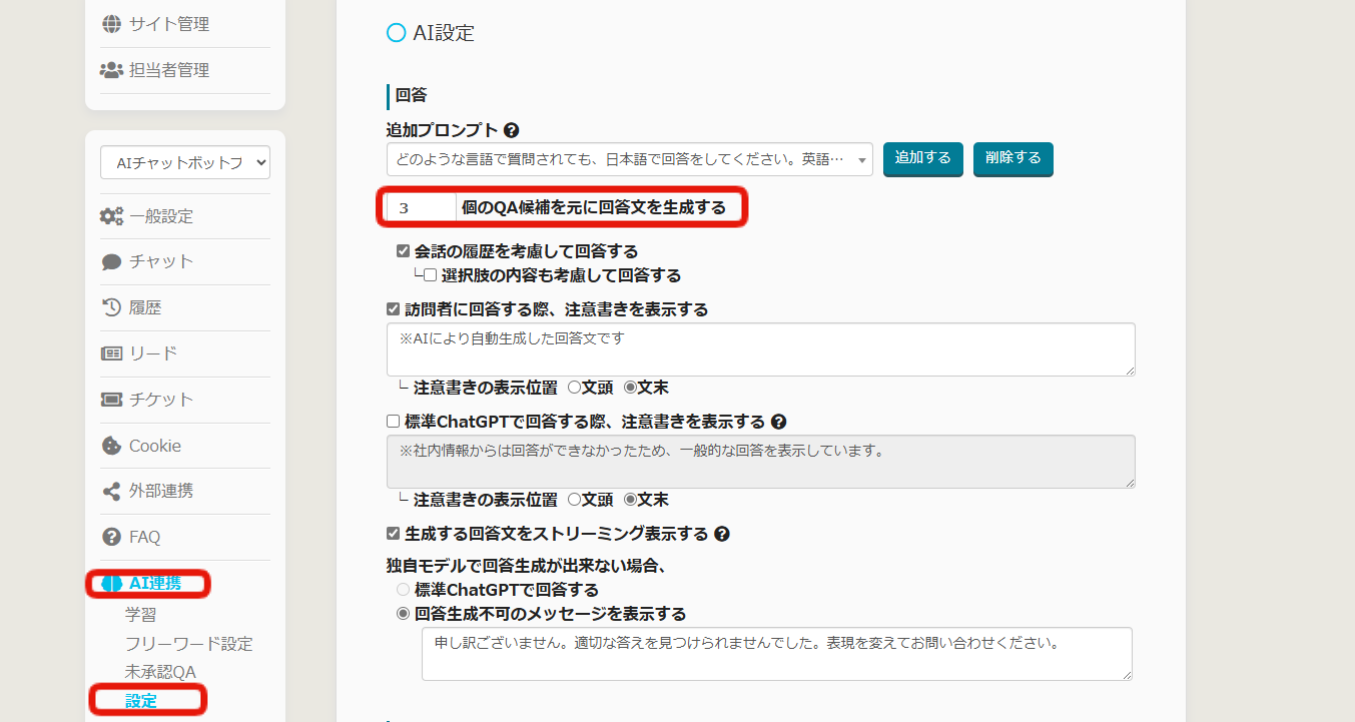Click help icon next to 追加プロンプト
The image size is (1355, 722).
click(511, 130)
